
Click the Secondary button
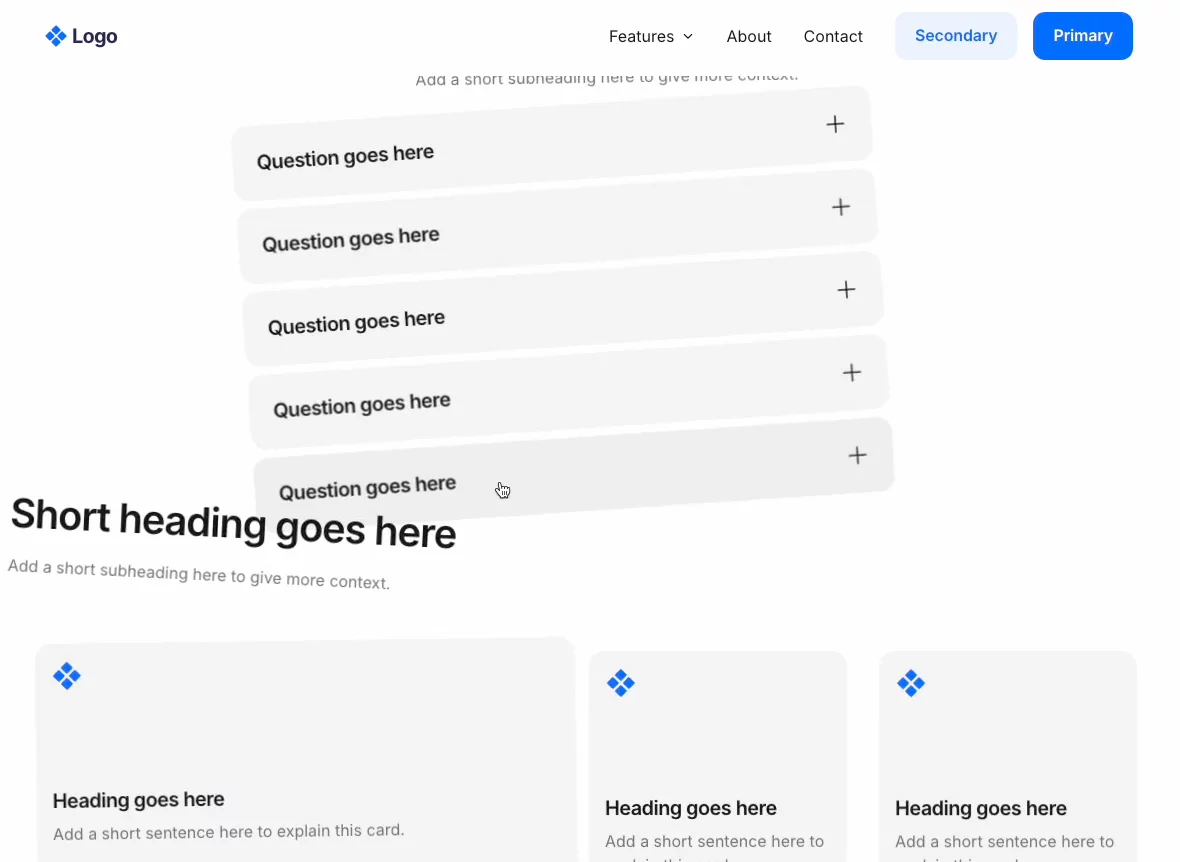pos(956,35)
